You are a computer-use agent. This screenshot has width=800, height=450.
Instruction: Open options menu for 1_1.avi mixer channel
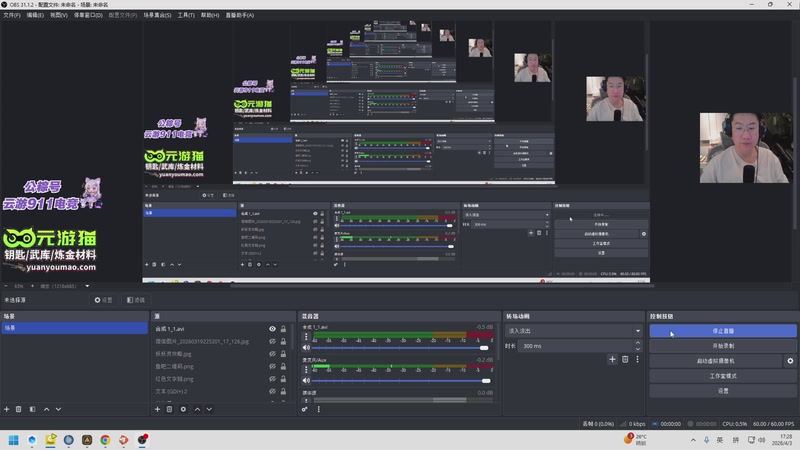coord(306,337)
